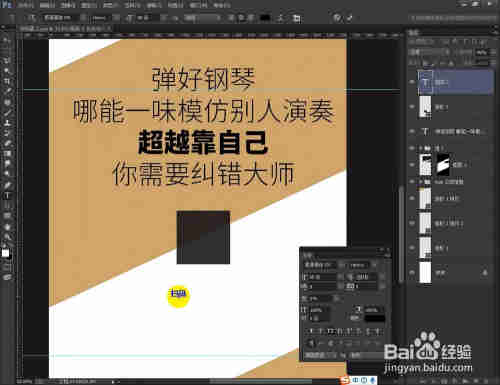Select the Blur tool

point(7,164)
